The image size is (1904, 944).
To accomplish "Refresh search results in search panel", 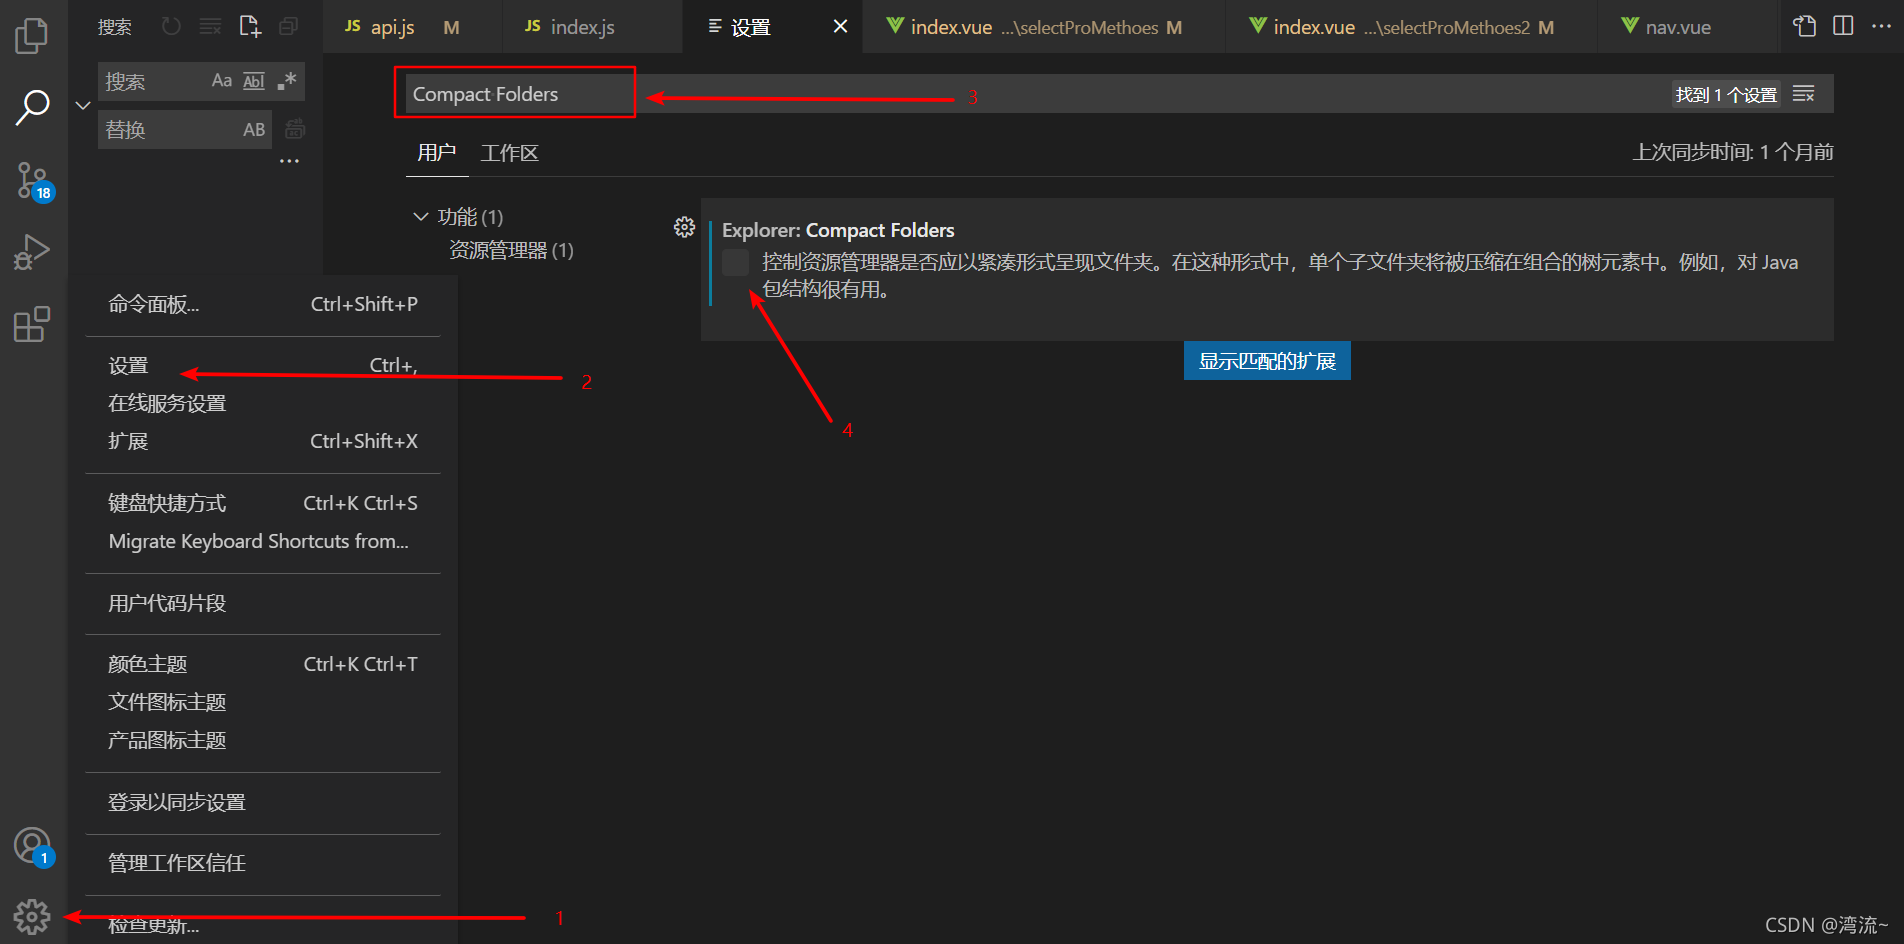I will click(171, 26).
